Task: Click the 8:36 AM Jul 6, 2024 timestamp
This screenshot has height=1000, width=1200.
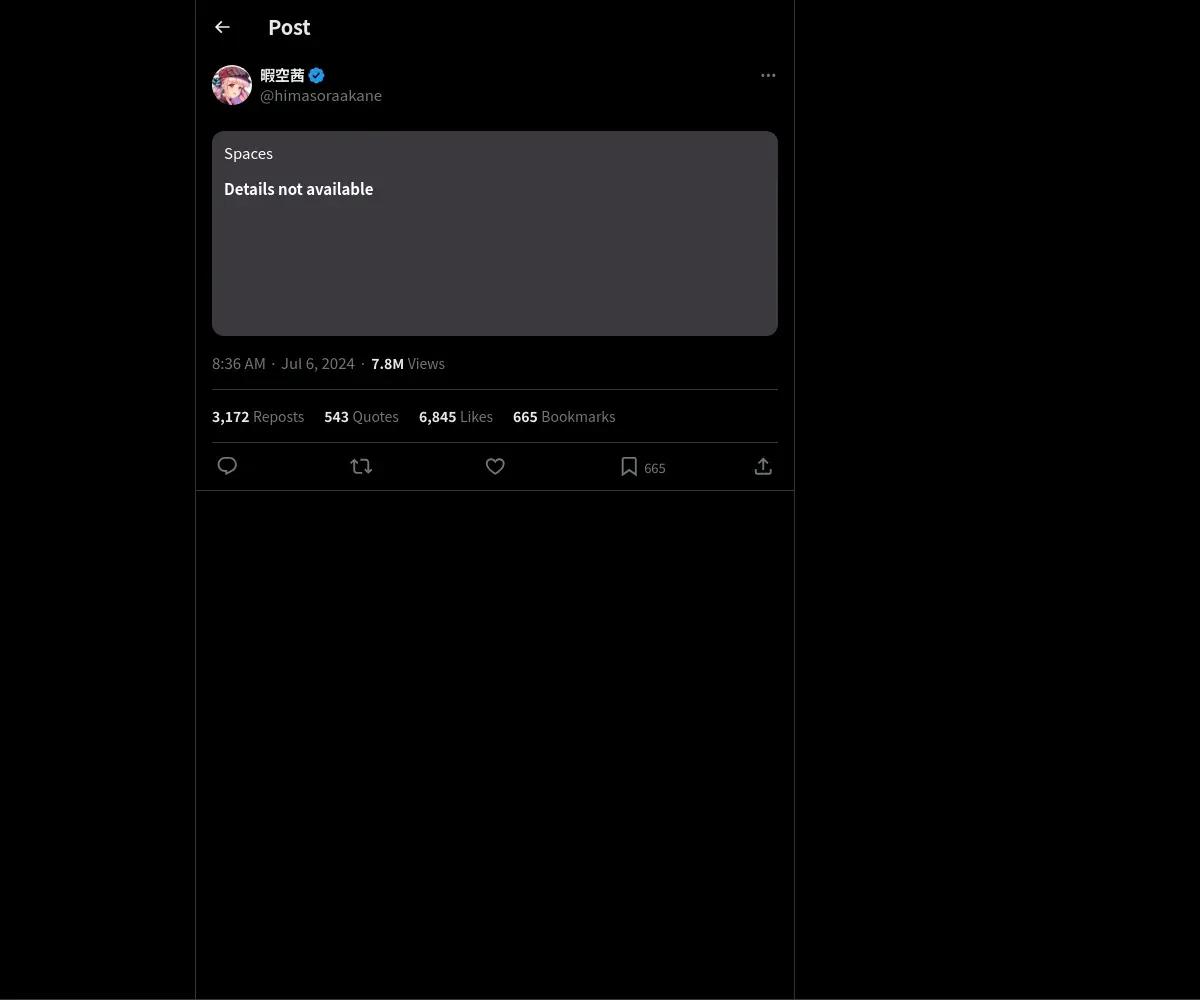Action: click(x=283, y=364)
